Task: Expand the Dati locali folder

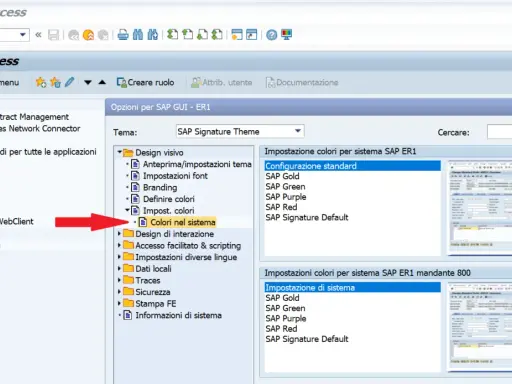Action: (x=119, y=269)
